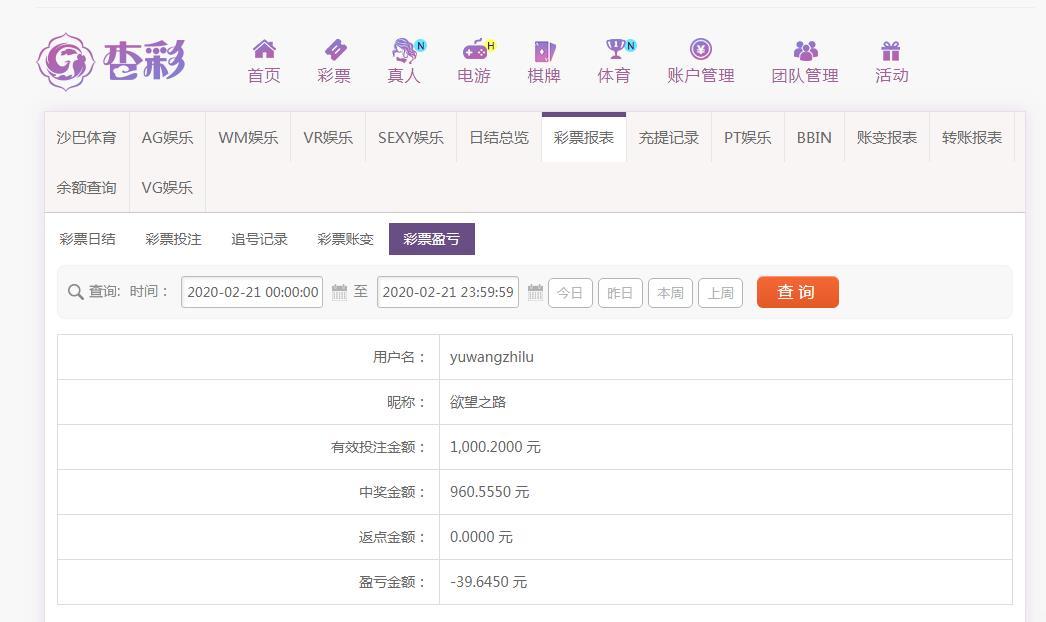This screenshot has height=622, width=1046.
Task: Click the start time input field
Action: [x=252, y=292]
